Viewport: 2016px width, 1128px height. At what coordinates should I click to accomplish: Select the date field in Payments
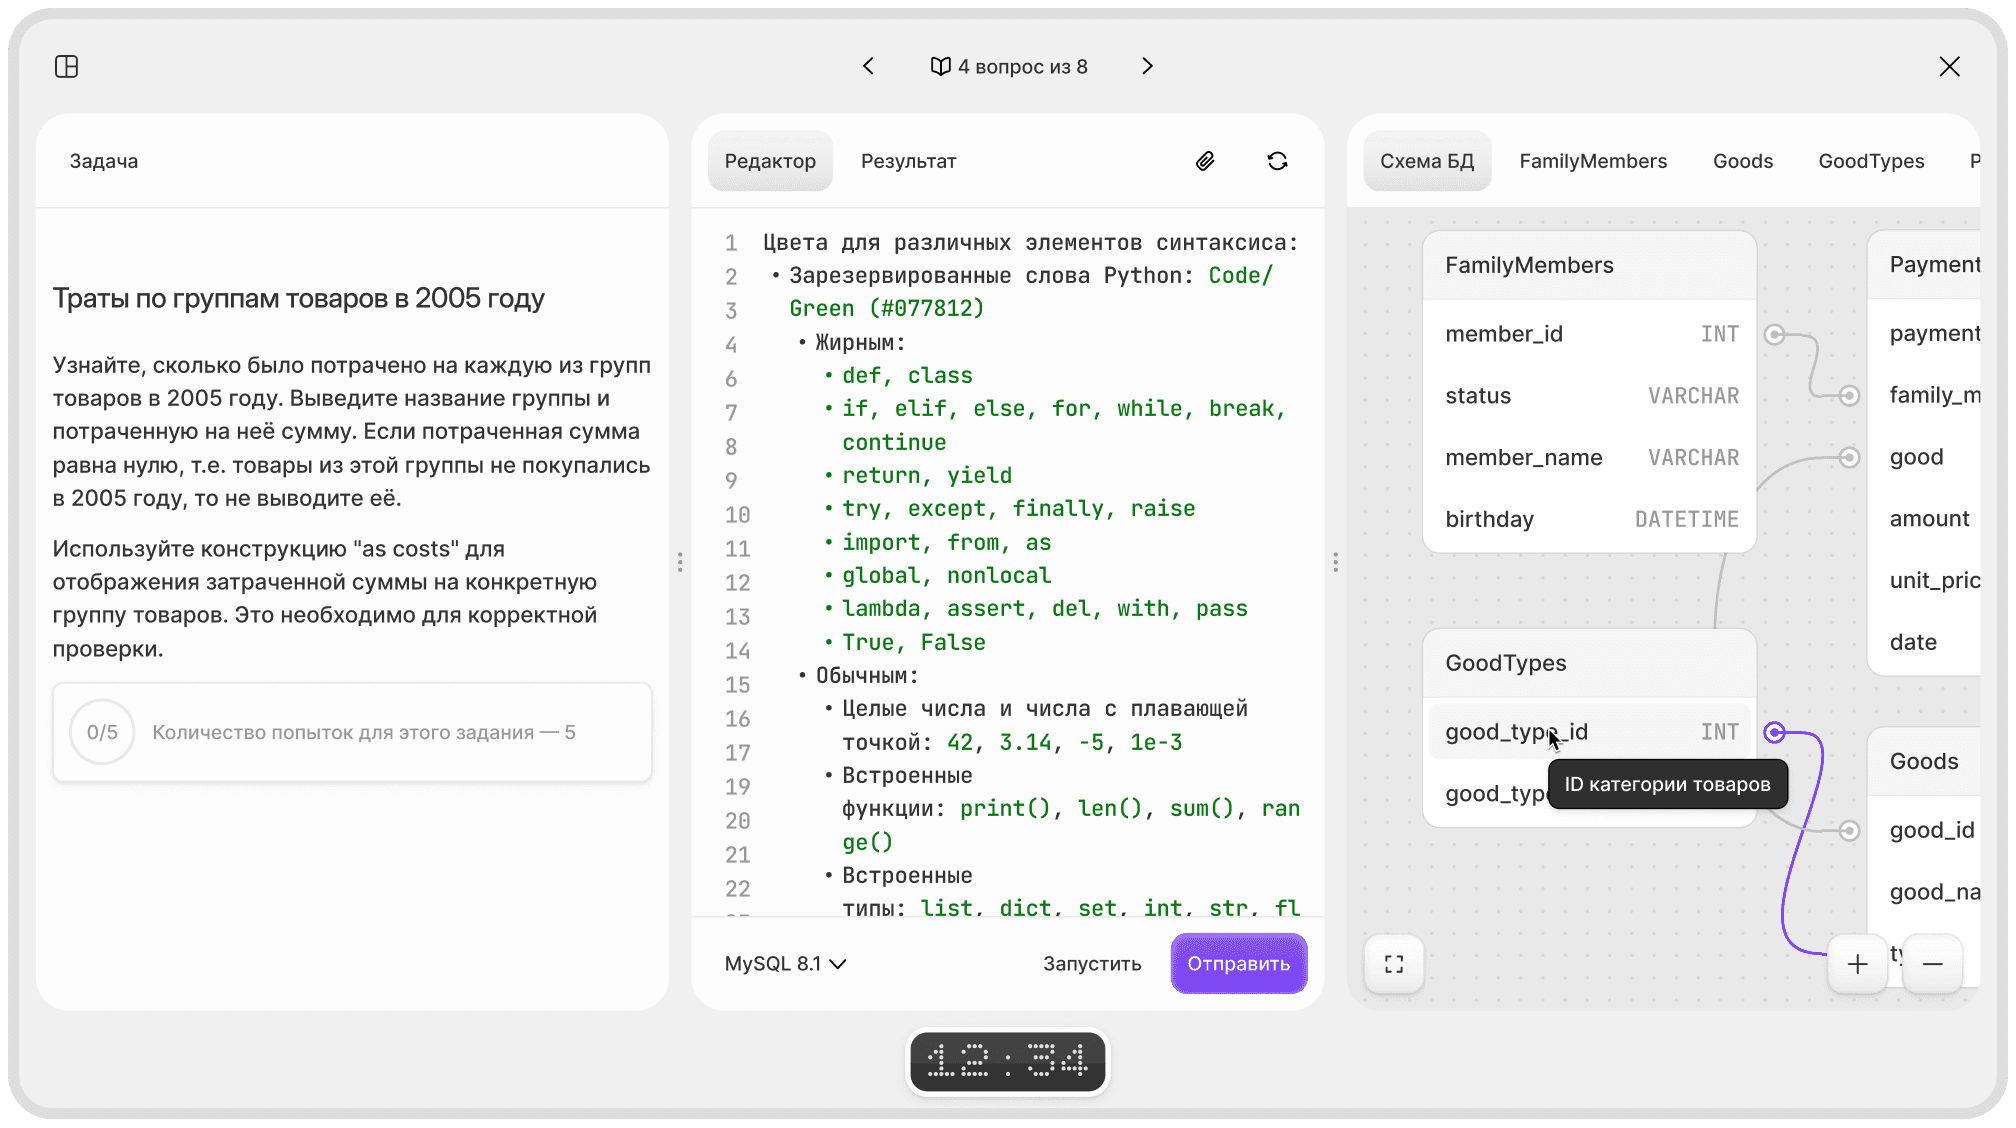pos(1924,642)
